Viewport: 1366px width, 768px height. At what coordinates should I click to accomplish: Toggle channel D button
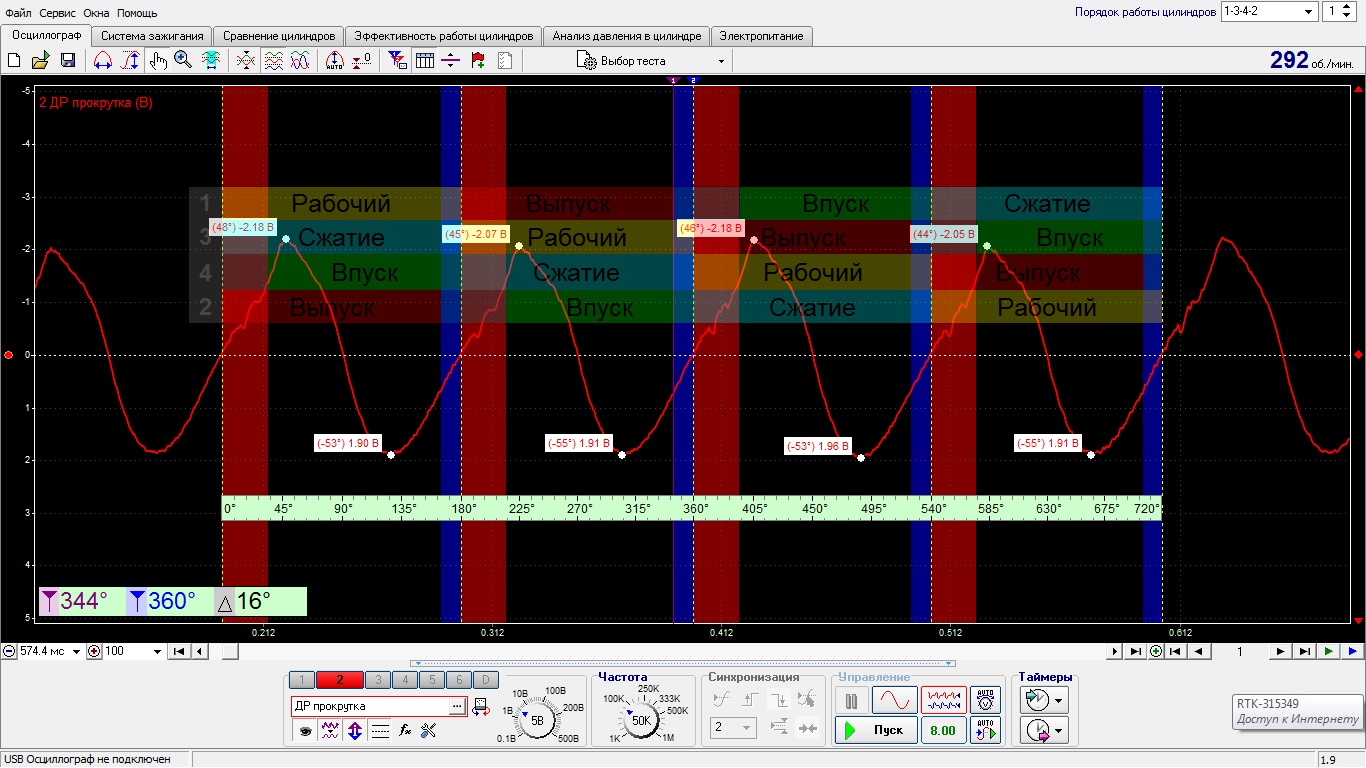pyautogui.click(x=485, y=680)
